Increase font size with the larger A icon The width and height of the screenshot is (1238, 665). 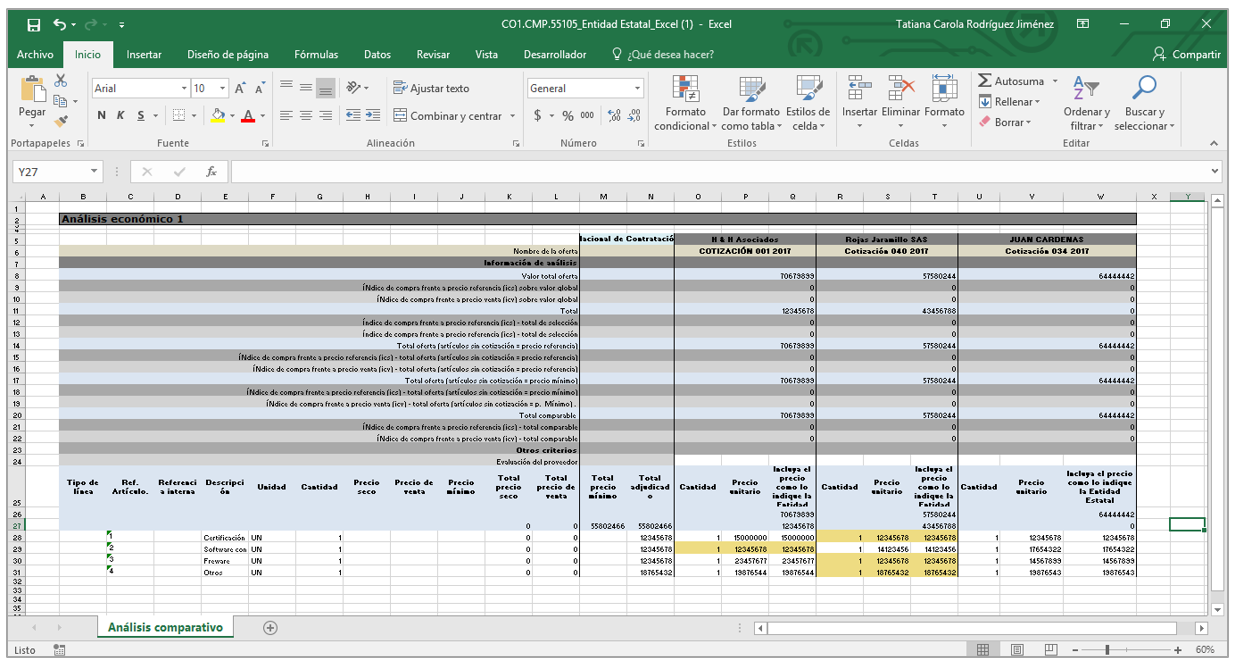[x=241, y=88]
